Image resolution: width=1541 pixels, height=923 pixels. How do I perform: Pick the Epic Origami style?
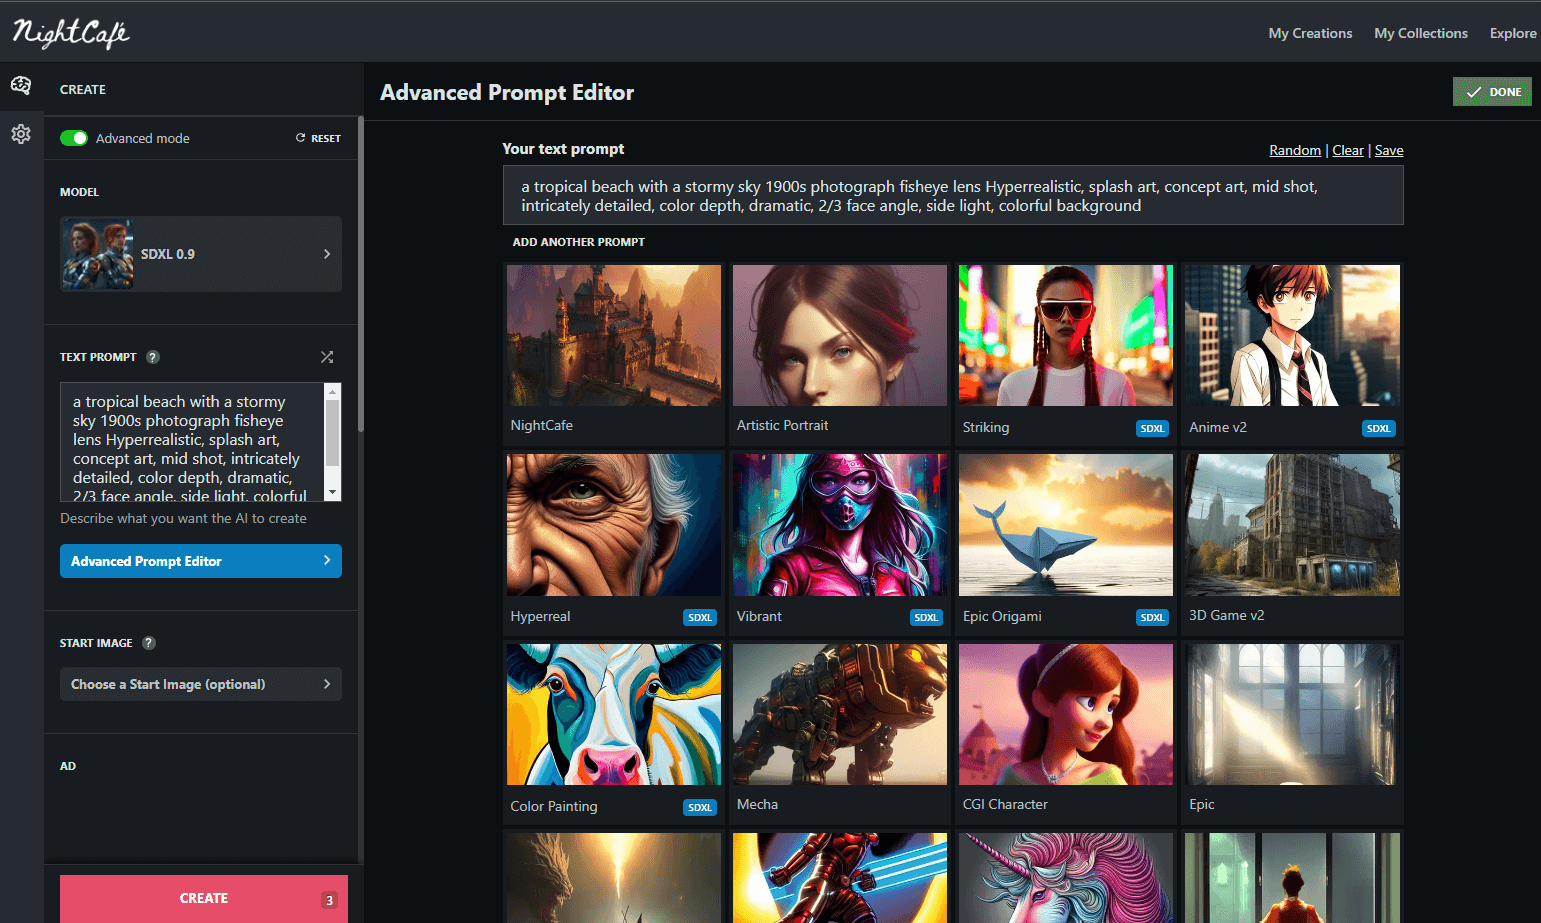(1066, 525)
